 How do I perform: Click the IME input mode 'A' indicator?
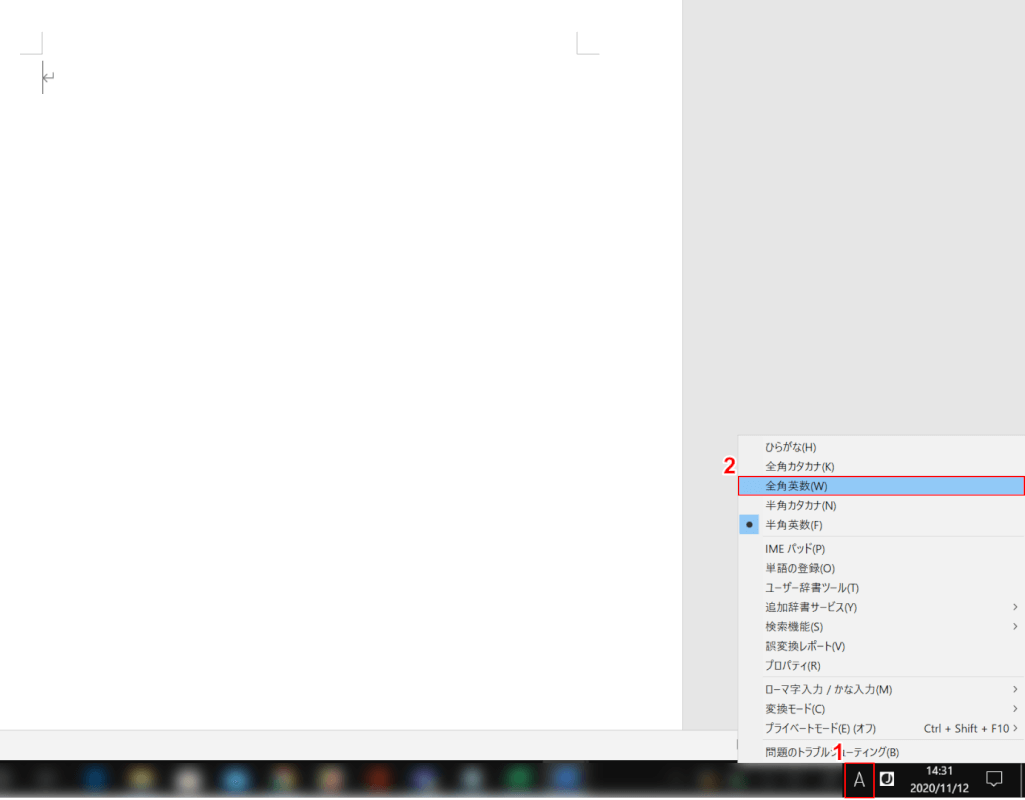click(x=859, y=780)
